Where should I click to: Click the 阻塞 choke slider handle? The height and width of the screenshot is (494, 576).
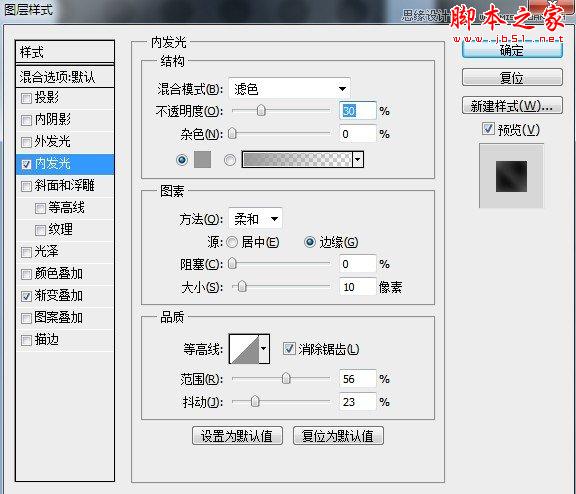(232, 263)
